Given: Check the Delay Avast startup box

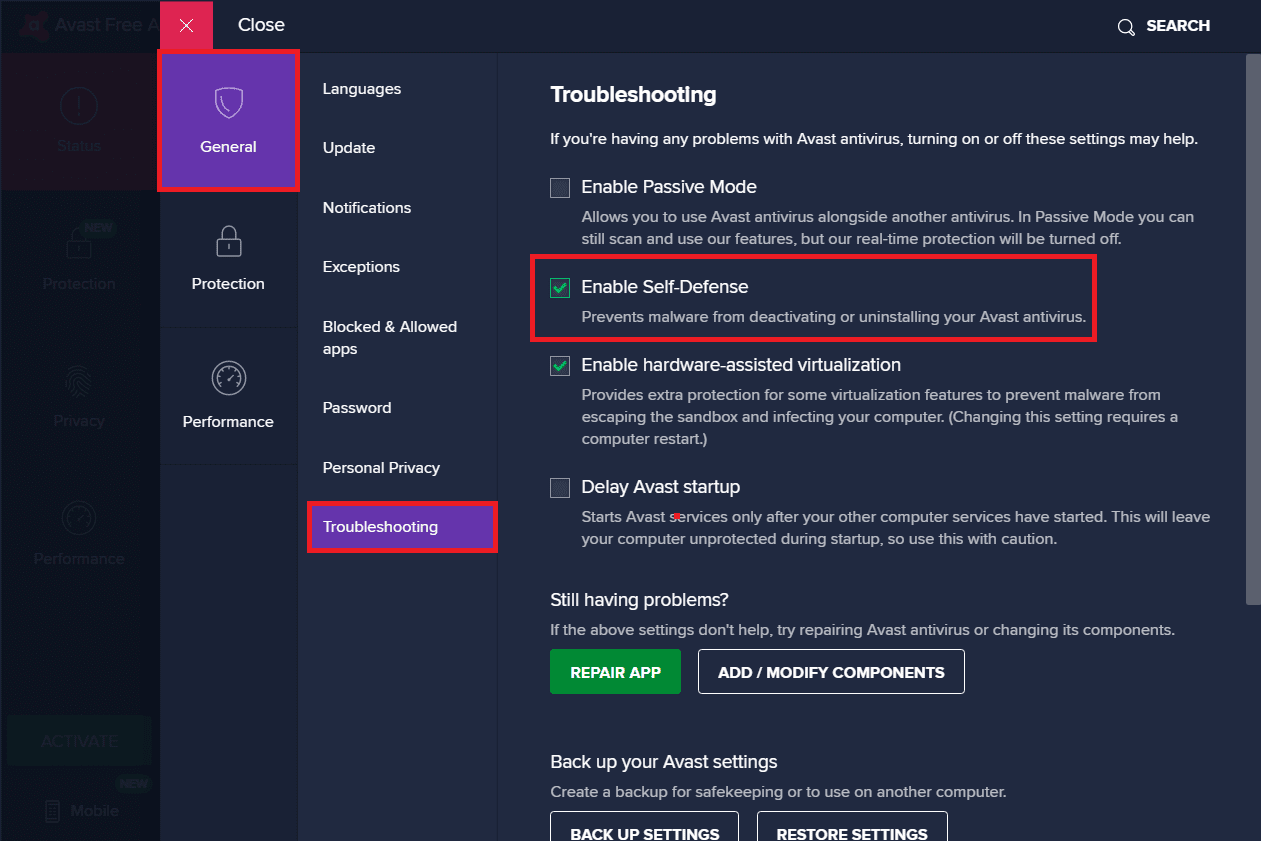Looking at the screenshot, I should coord(560,488).
